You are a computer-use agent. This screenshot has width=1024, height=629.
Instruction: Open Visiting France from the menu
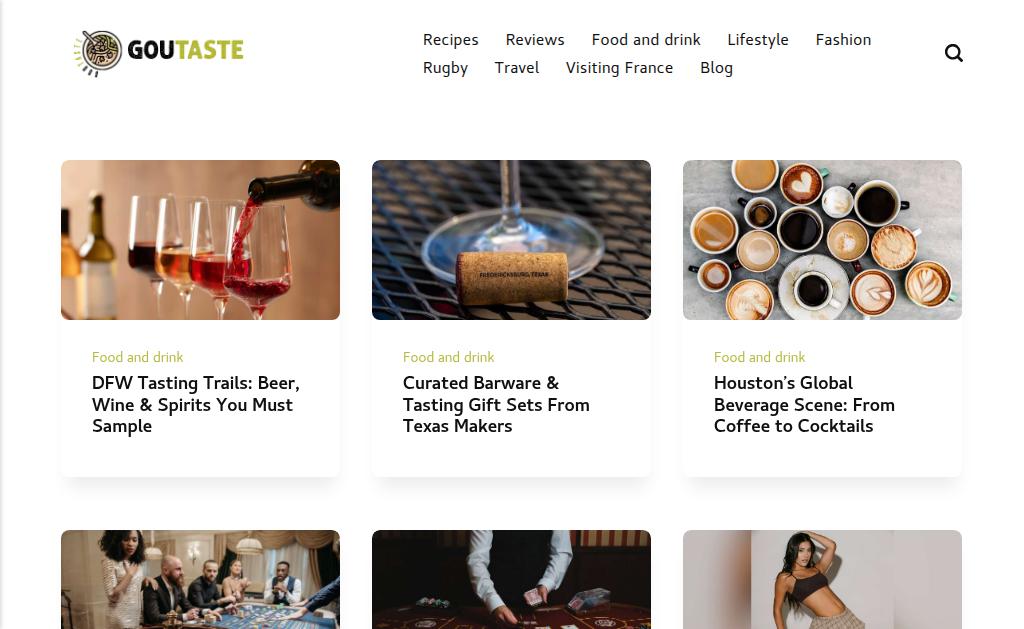619,68
